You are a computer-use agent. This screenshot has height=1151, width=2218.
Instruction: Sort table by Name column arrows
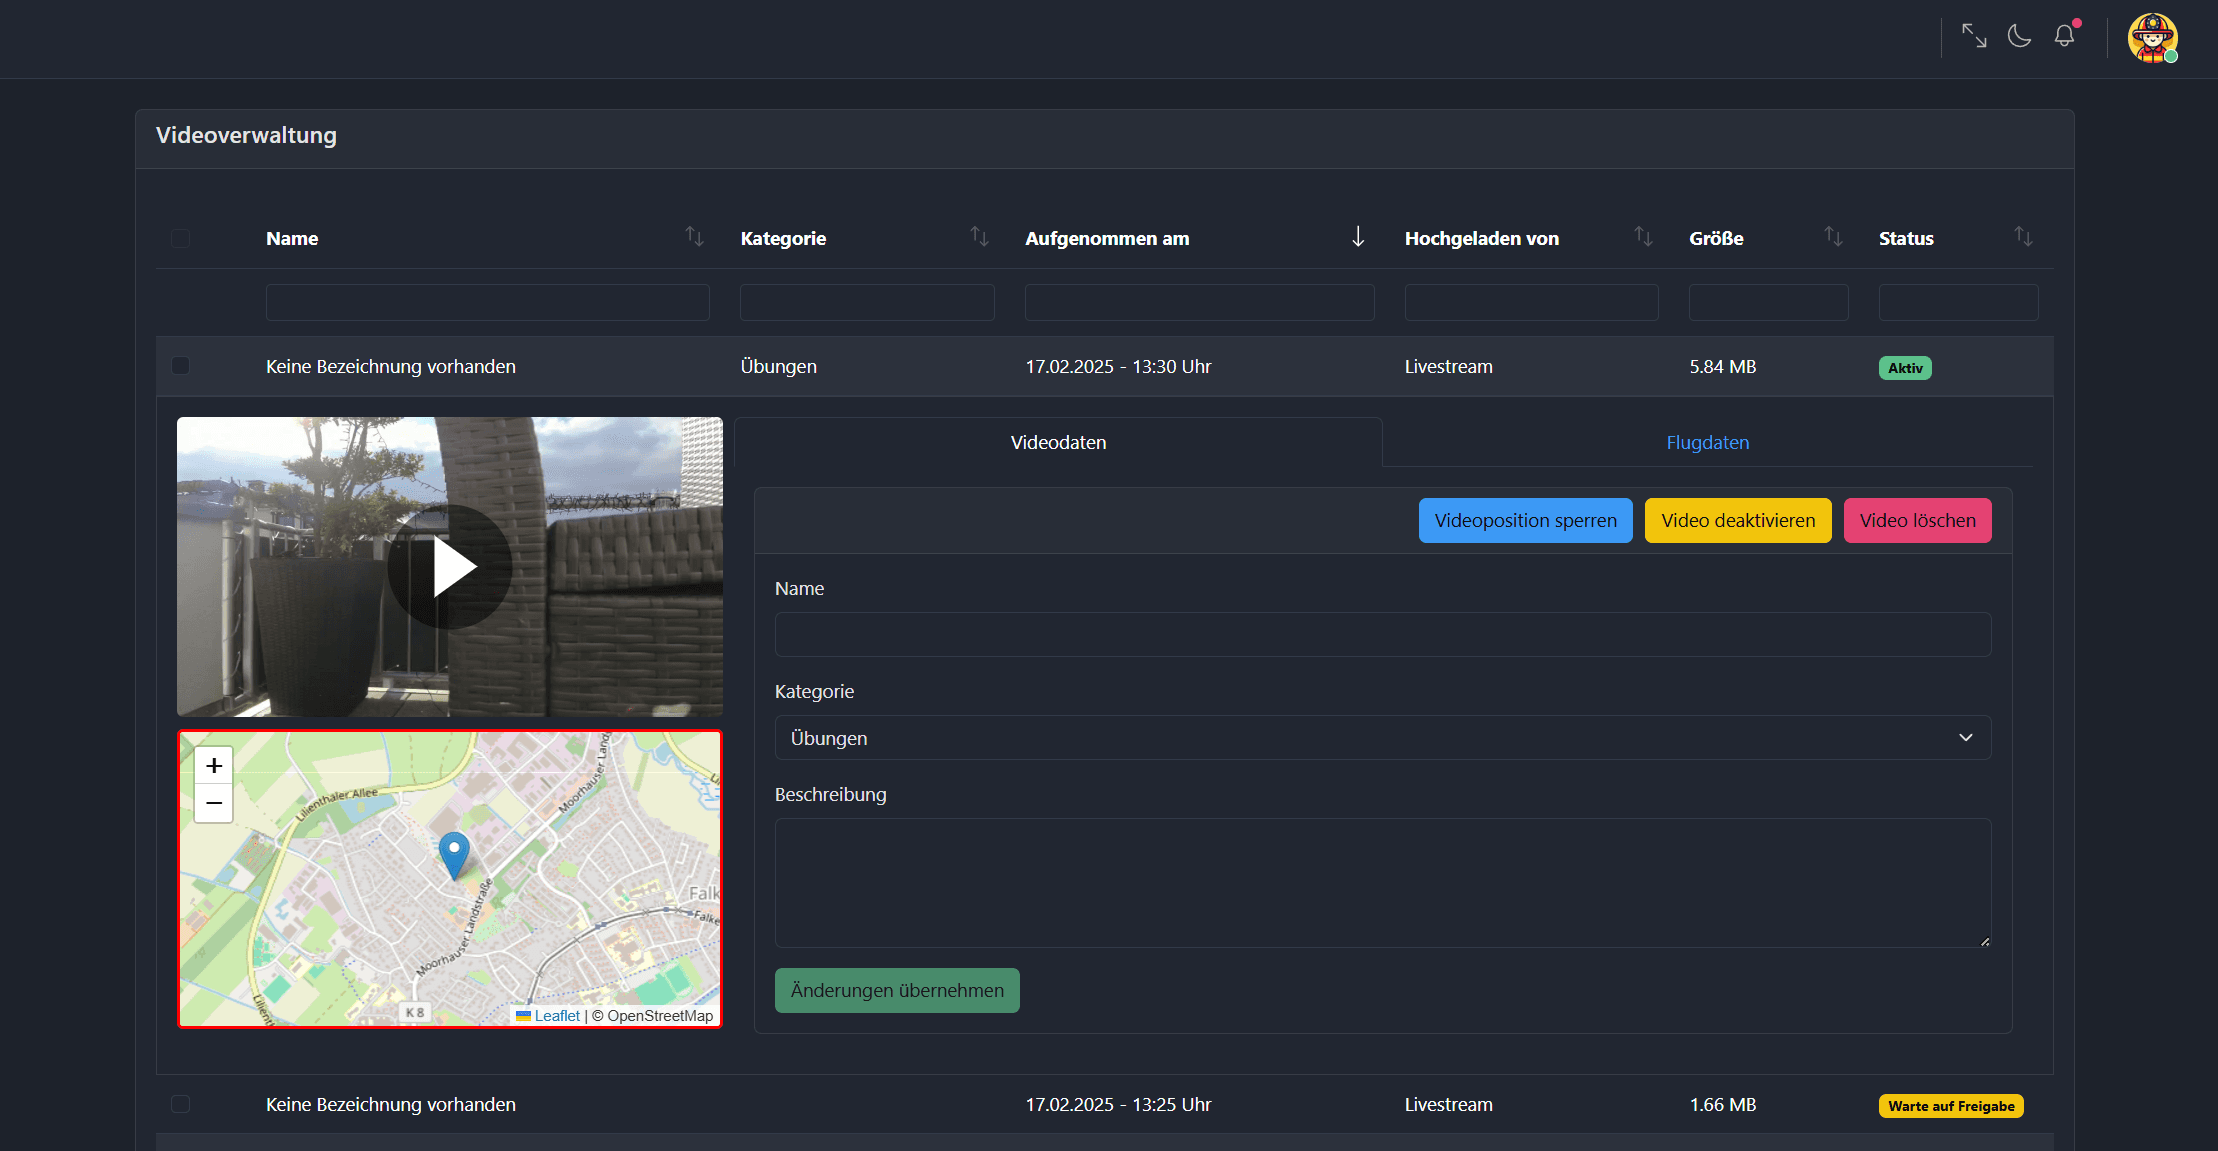(x=694, y=237)
